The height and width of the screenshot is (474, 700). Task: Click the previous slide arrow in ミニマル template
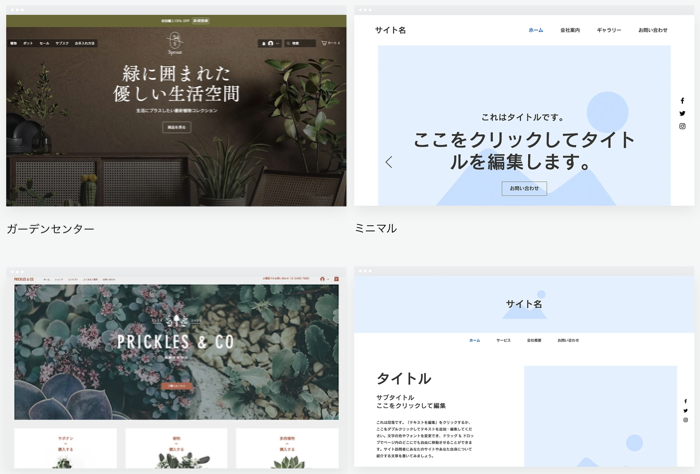(x=389, y=162)
